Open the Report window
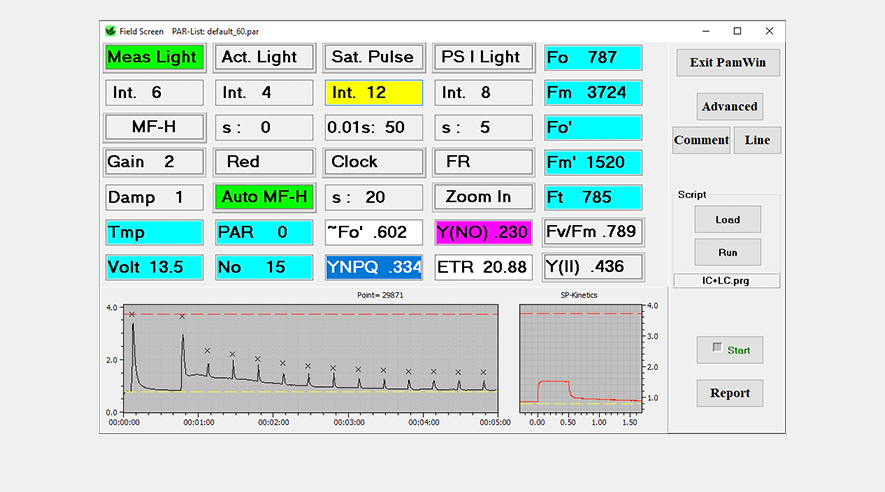Viewport: 885px width, 492px height. pos(729,393)
